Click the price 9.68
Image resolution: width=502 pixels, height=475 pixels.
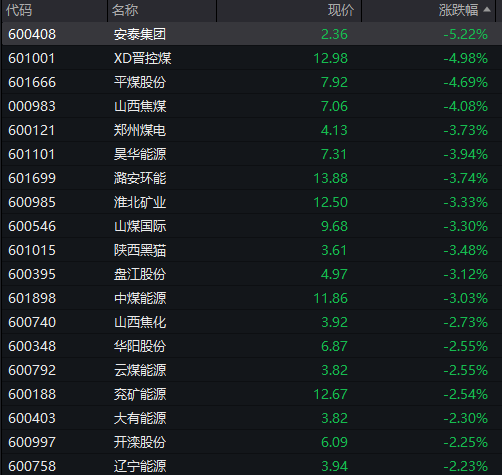334,226
